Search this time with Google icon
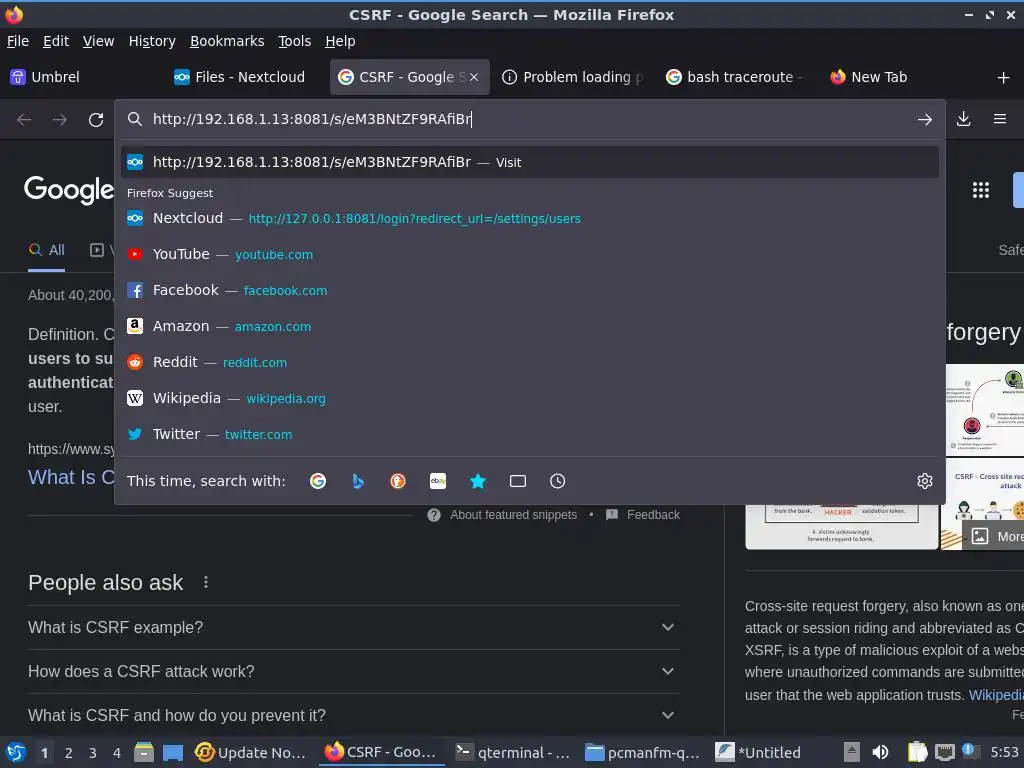The height and width of the screenshot is (768, 1024). [318, 481]
